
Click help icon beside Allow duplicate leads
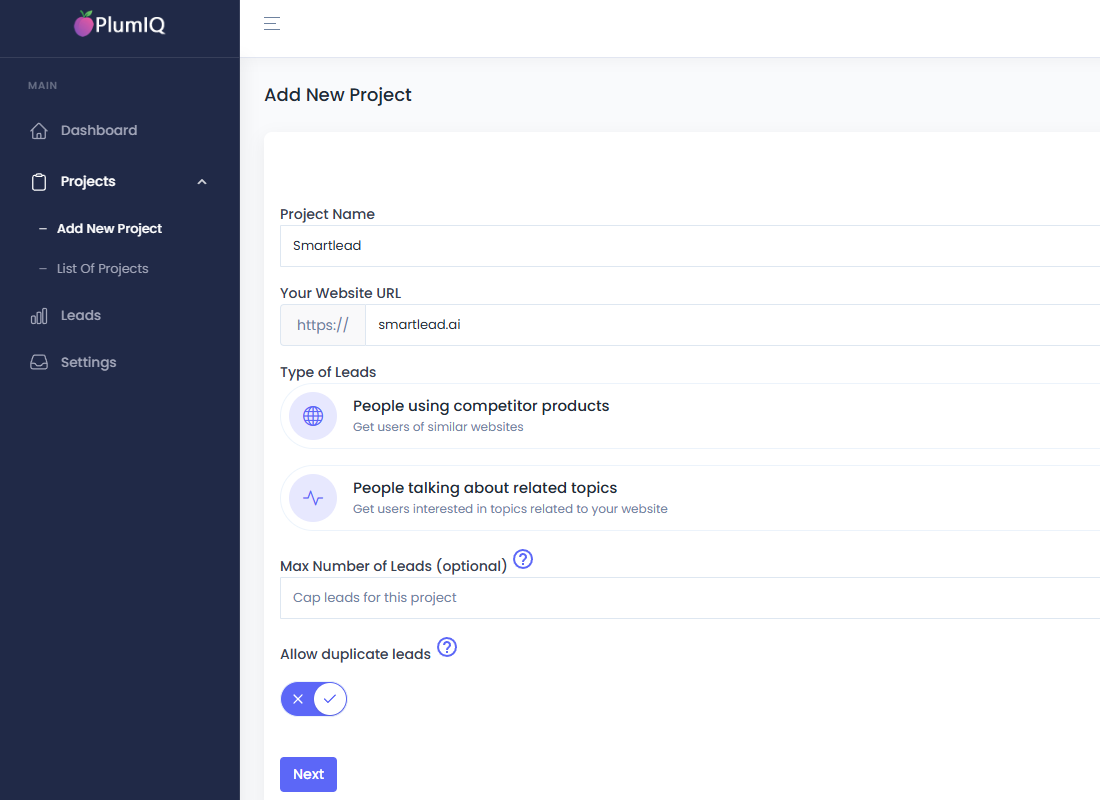[447, 648]
